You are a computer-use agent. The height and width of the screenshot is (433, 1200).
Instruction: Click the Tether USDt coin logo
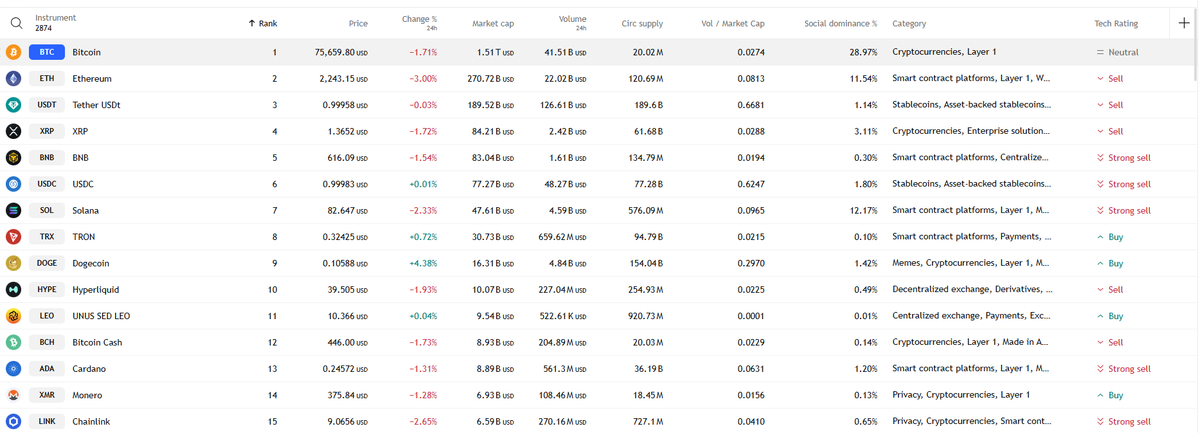click(x=14, y=105)
